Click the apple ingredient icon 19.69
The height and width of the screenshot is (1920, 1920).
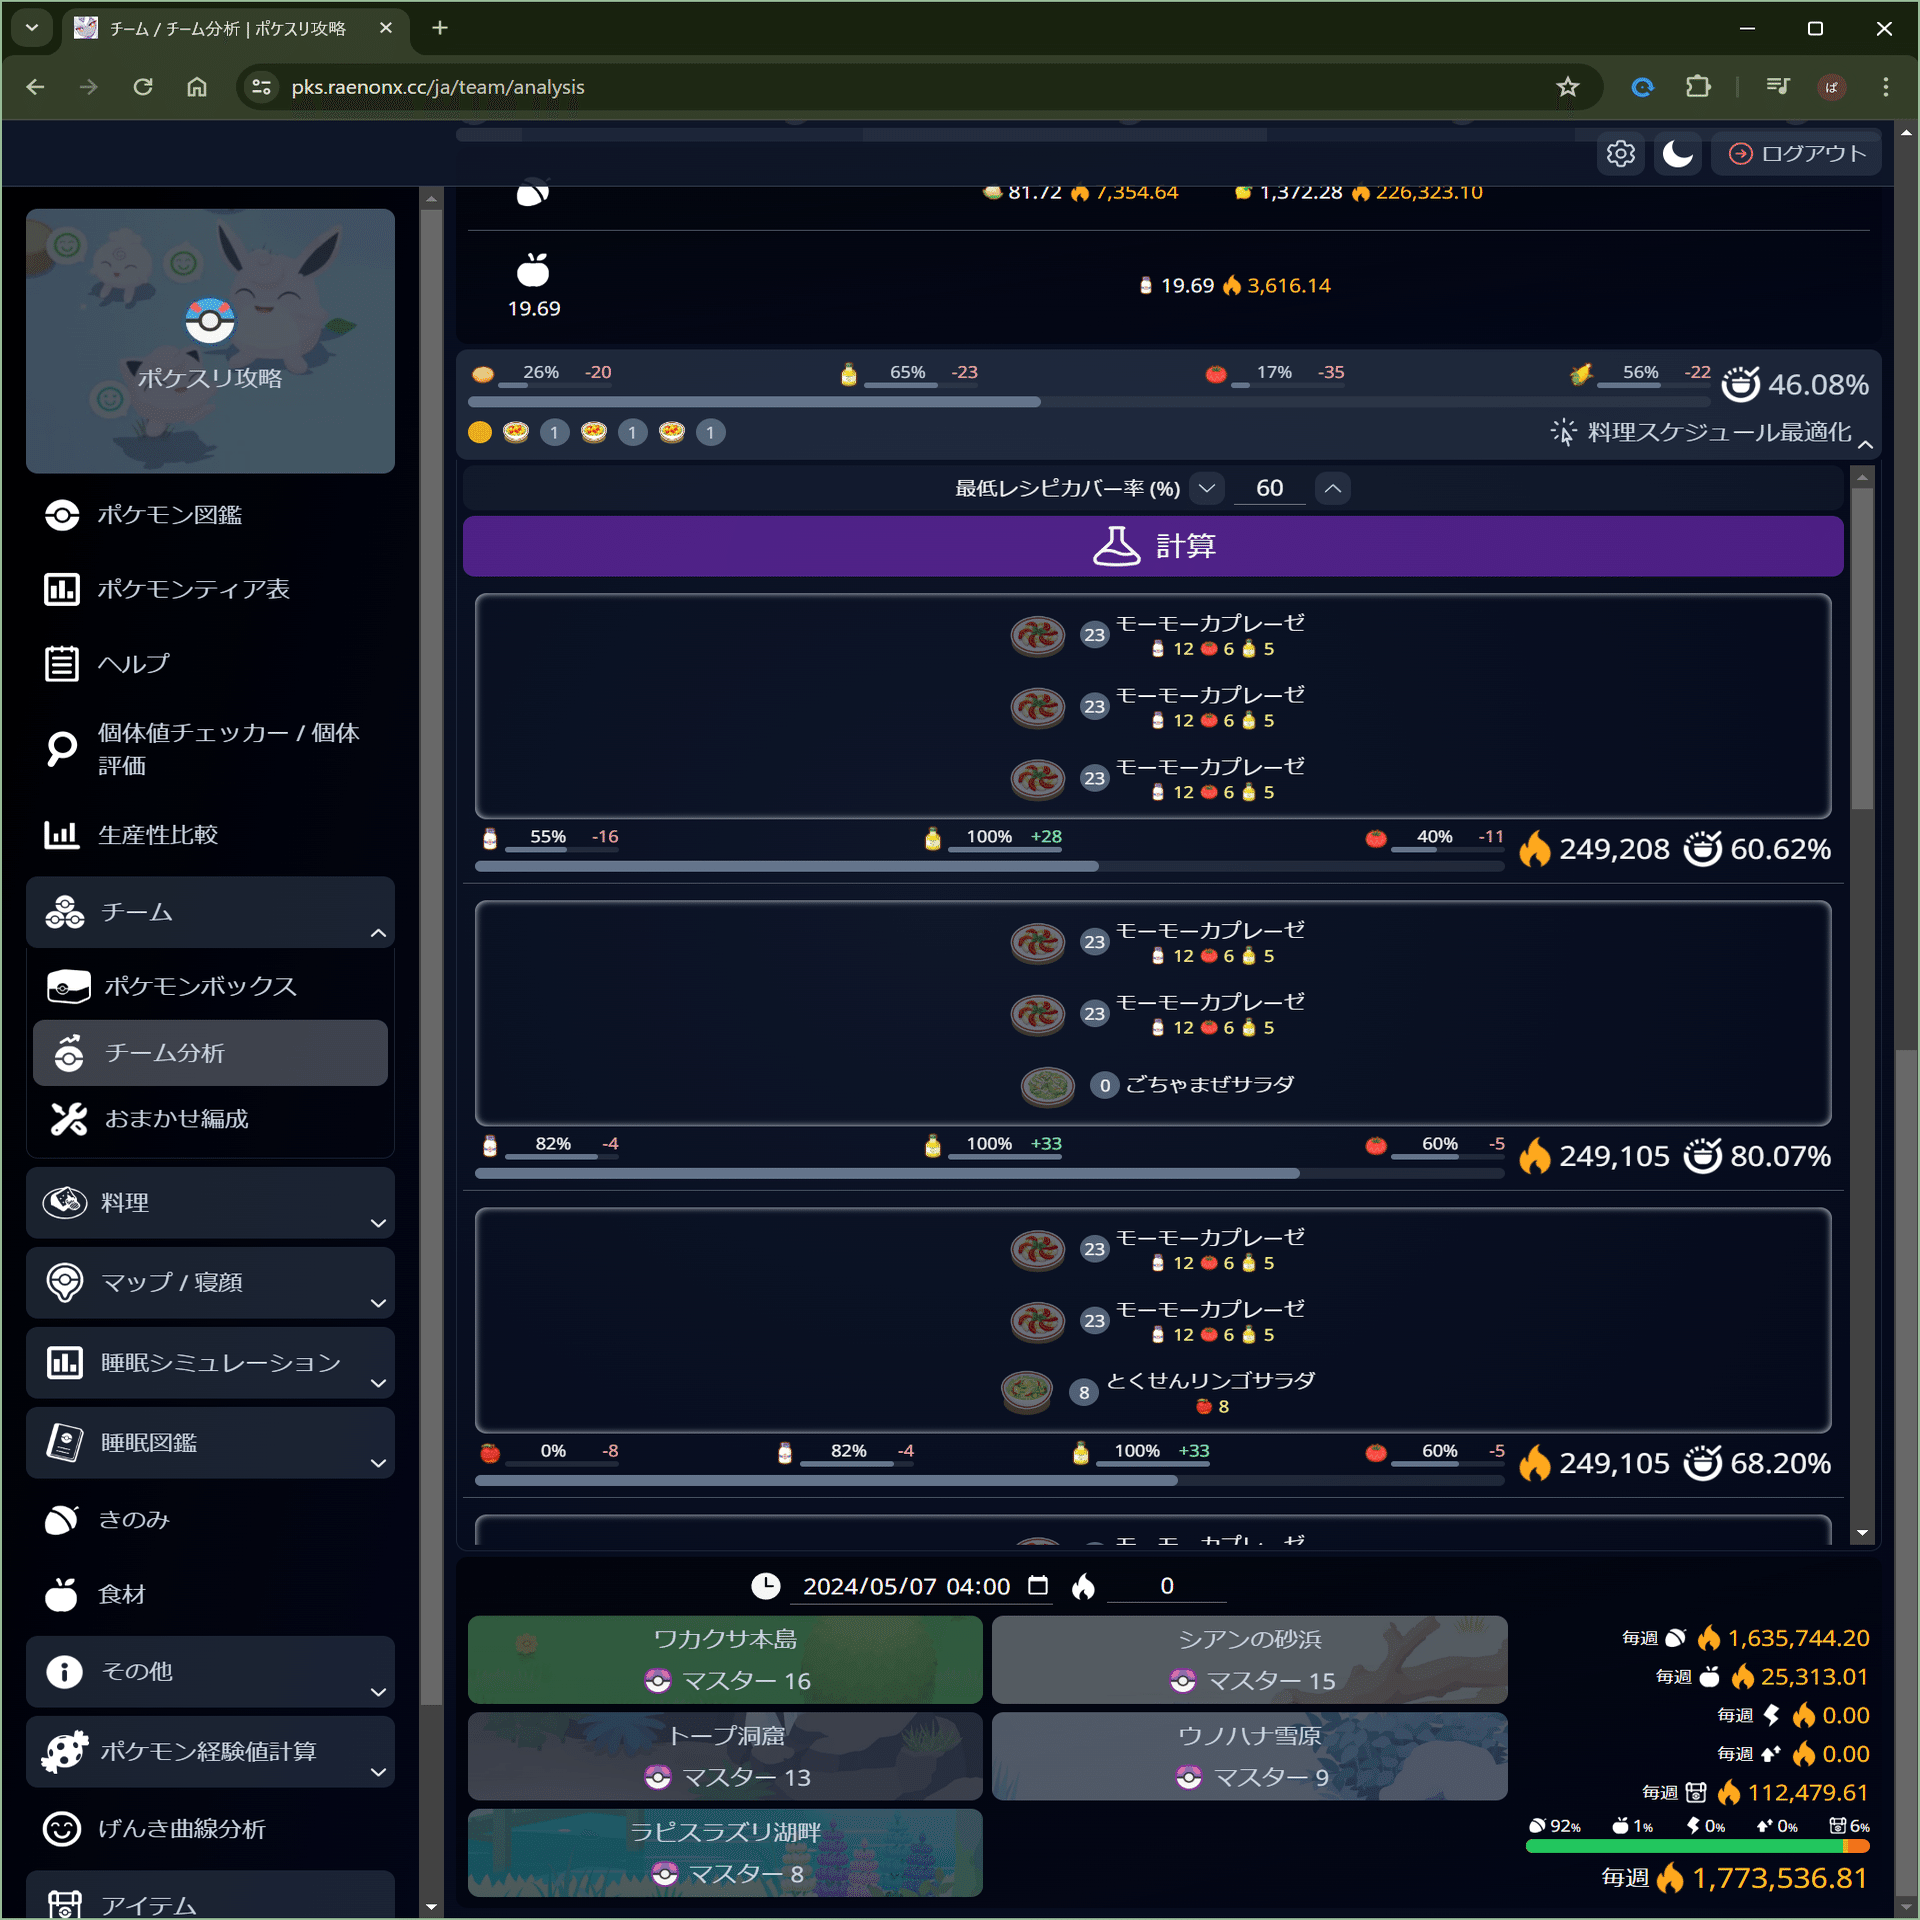pos(533,270)
